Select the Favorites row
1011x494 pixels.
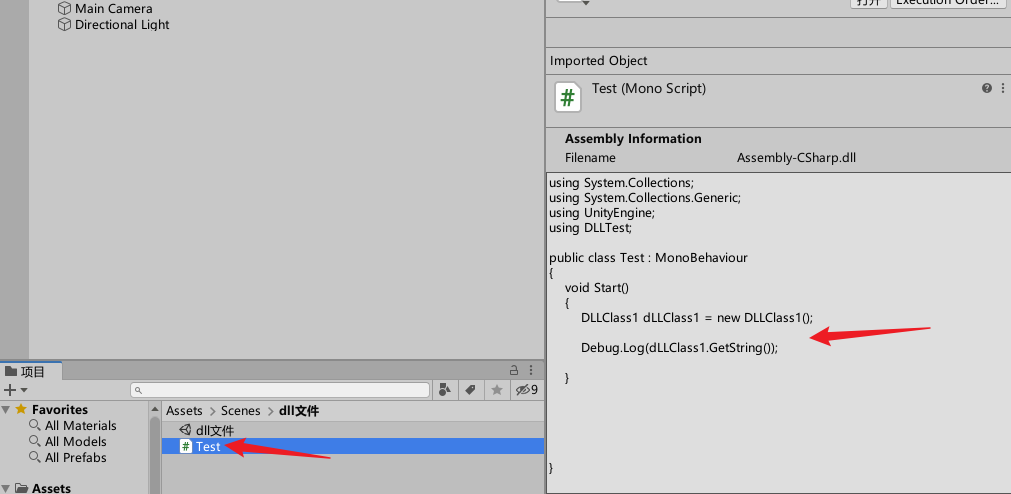[60, 410]
